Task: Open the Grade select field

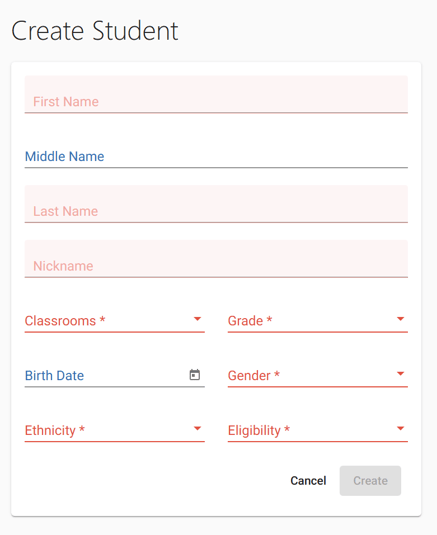Action: click(318, 321)
